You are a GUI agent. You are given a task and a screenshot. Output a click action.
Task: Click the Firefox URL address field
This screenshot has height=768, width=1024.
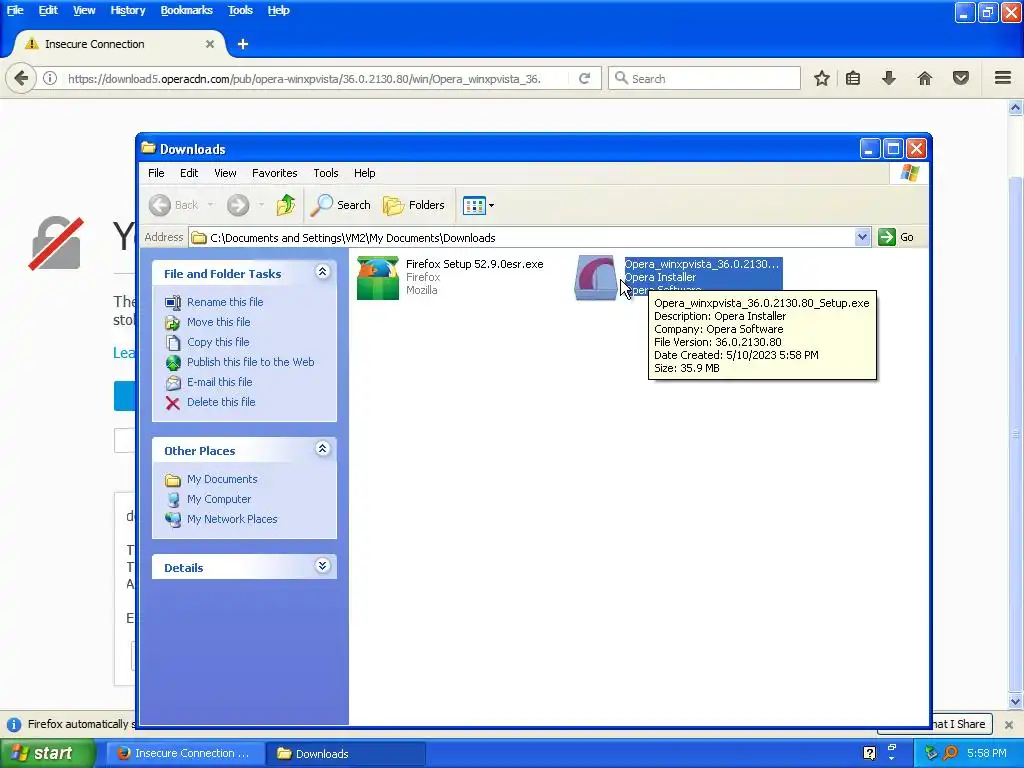point(304,79)
